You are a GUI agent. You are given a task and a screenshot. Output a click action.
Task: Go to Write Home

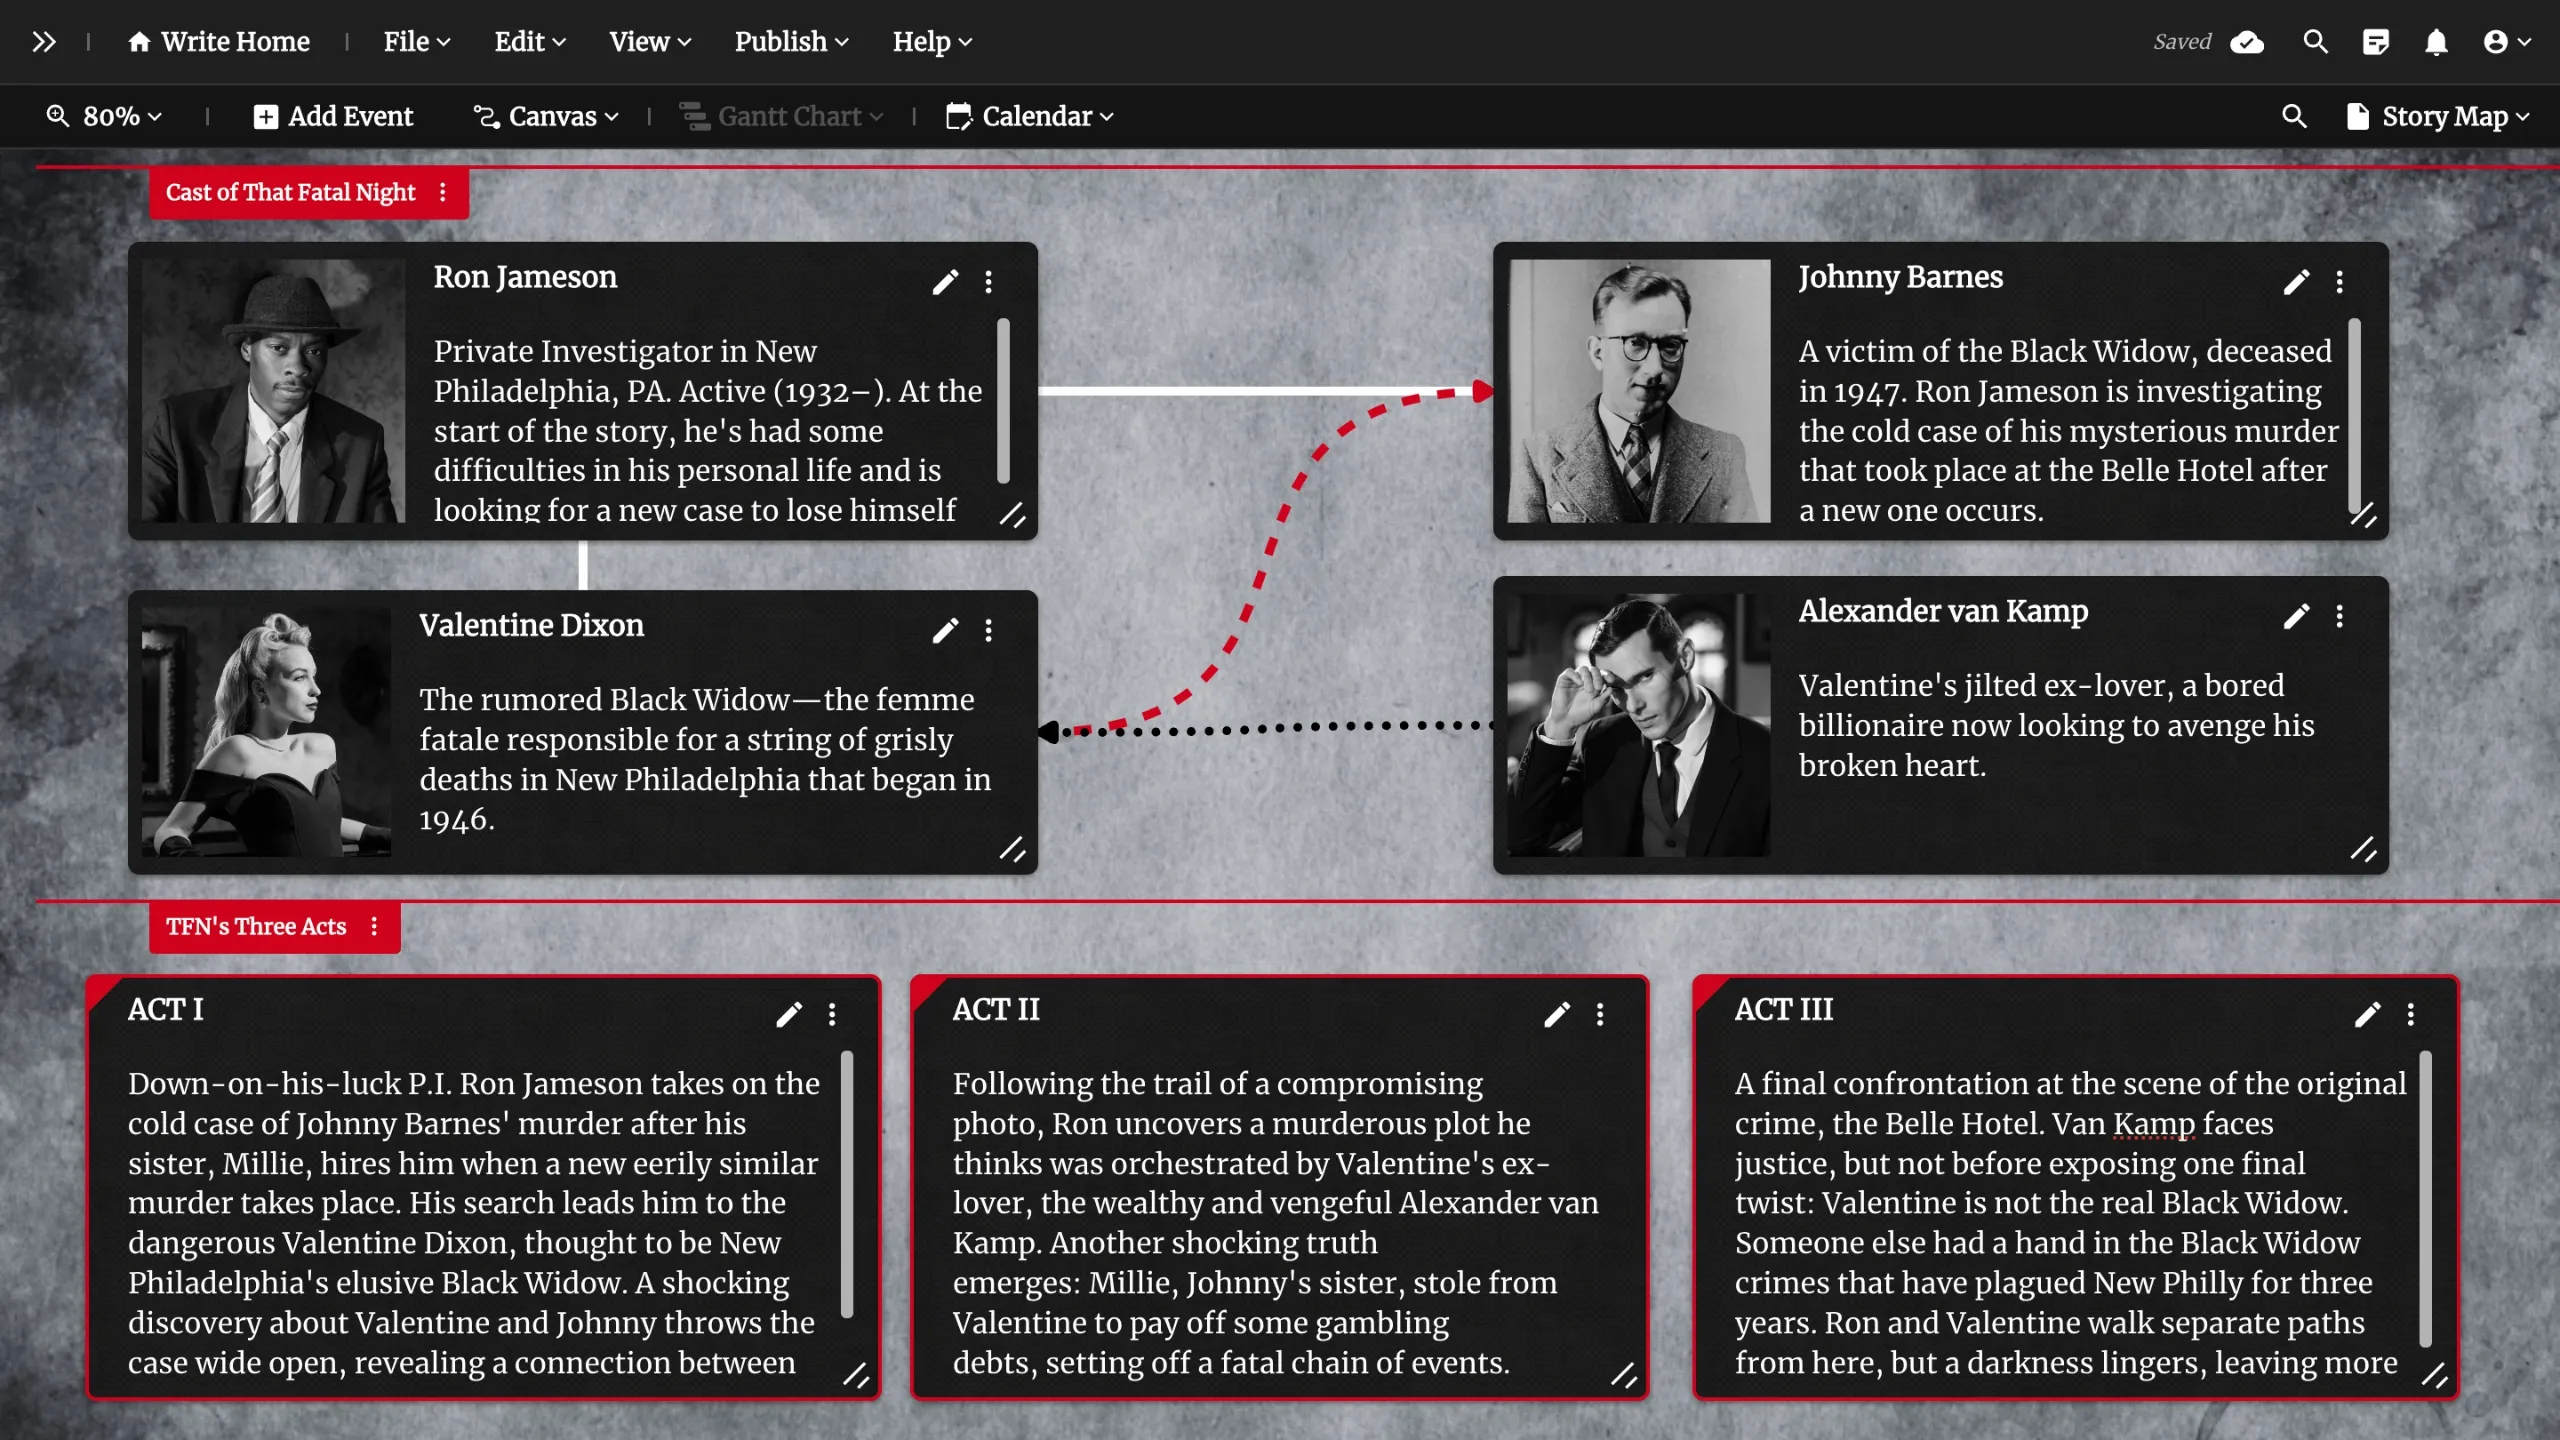pos(220,42)
